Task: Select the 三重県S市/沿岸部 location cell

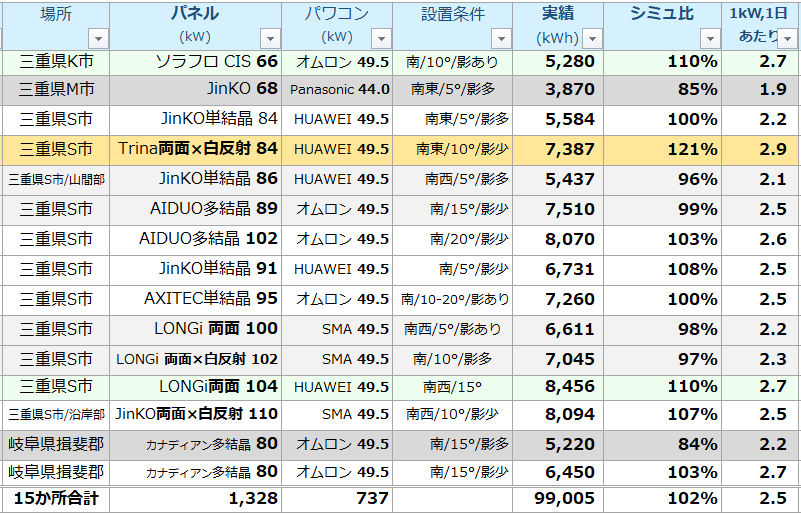Action: coord(56,414)
